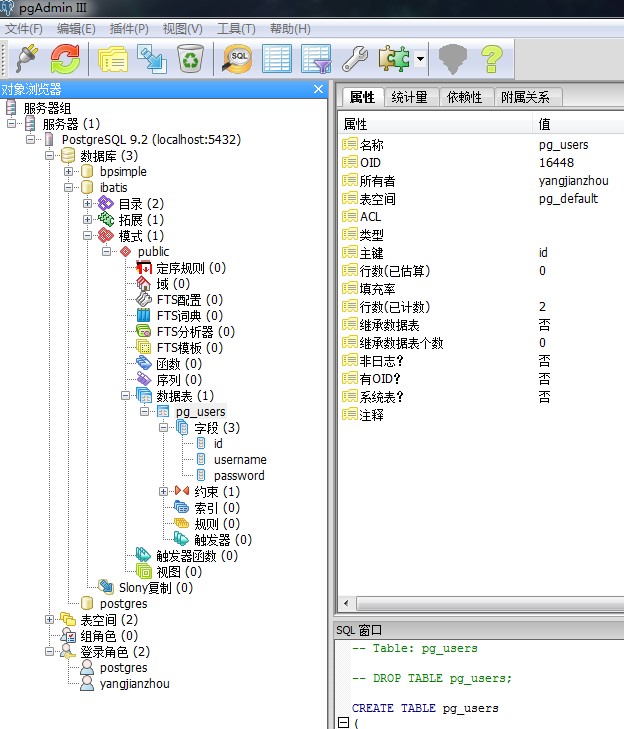Select the 域 (0) node
Image resolution: width=624 pixels, height=729 pixels.
(173, 284)
